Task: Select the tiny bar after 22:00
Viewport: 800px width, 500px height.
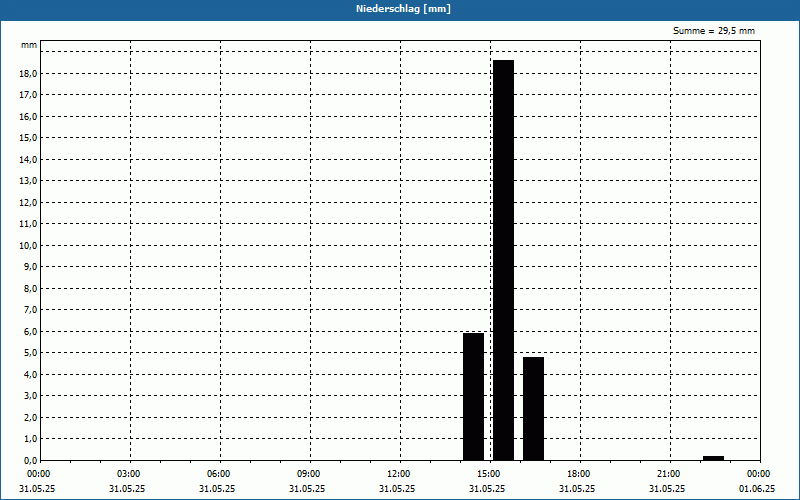Action: [x=713, y=458]
